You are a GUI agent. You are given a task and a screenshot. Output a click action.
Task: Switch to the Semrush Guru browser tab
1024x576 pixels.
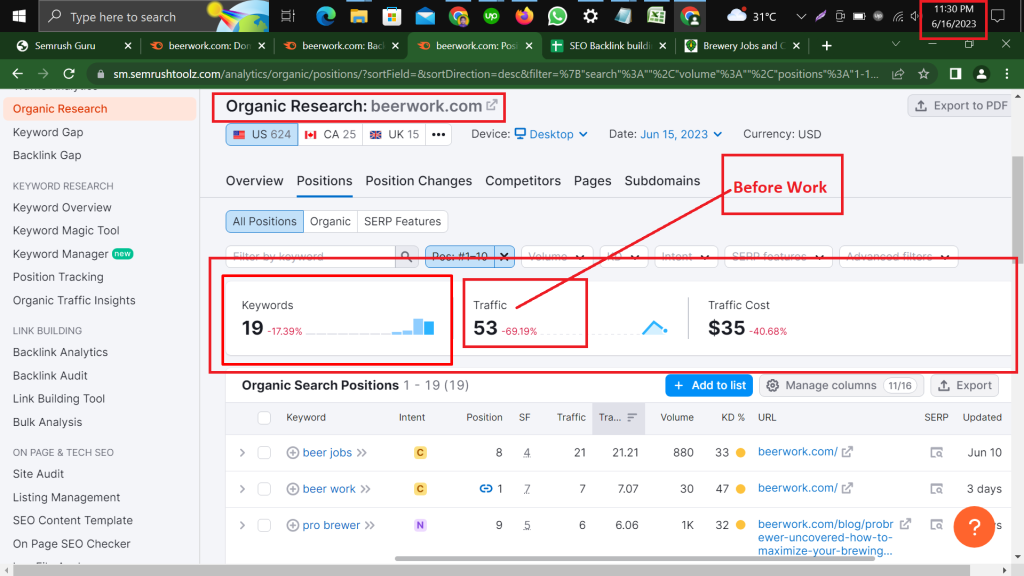coord(73,46)
